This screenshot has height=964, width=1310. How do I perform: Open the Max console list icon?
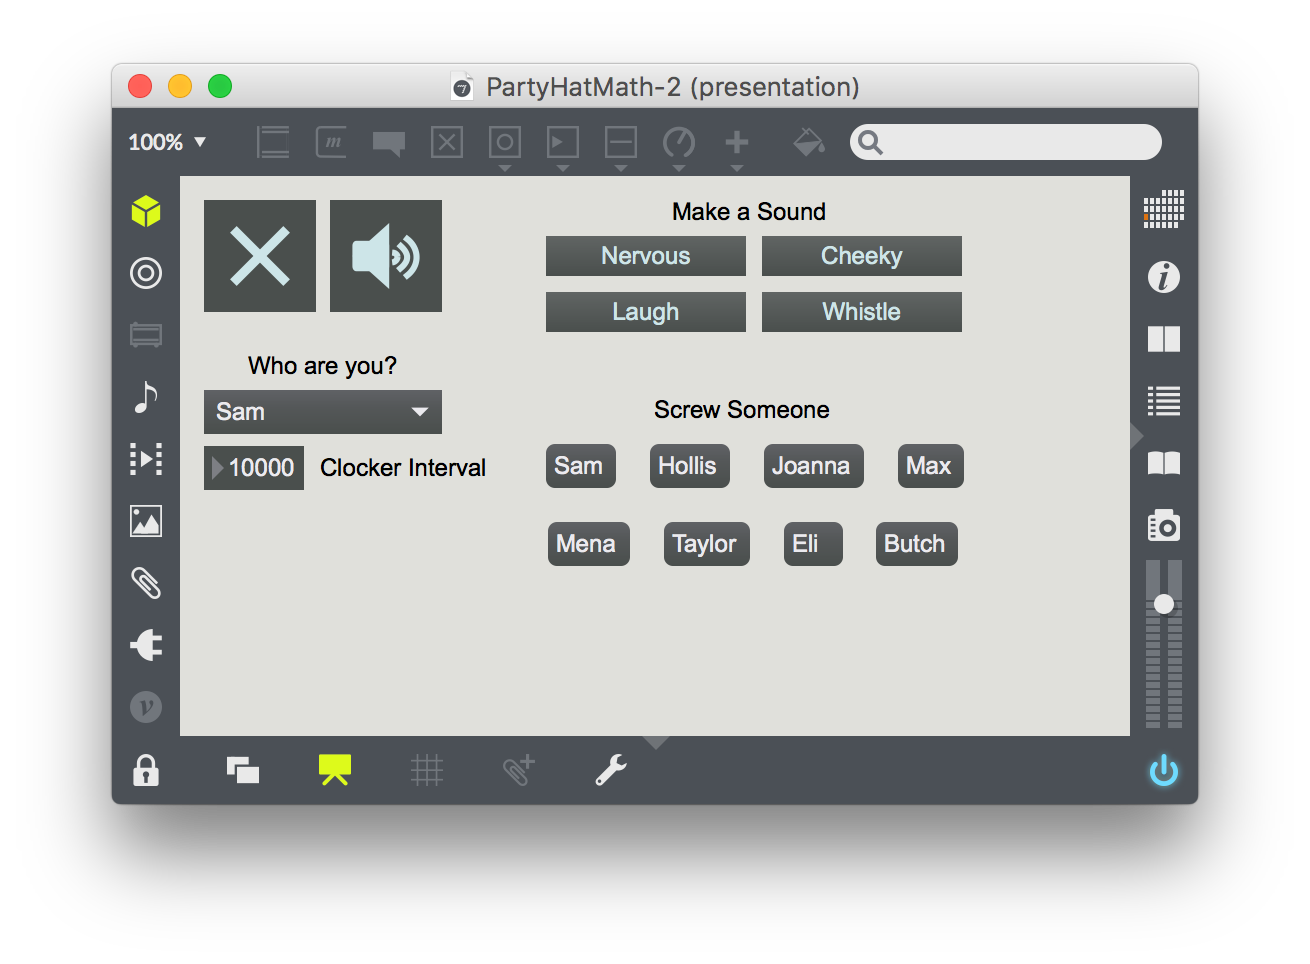[x=1164, y=401]
